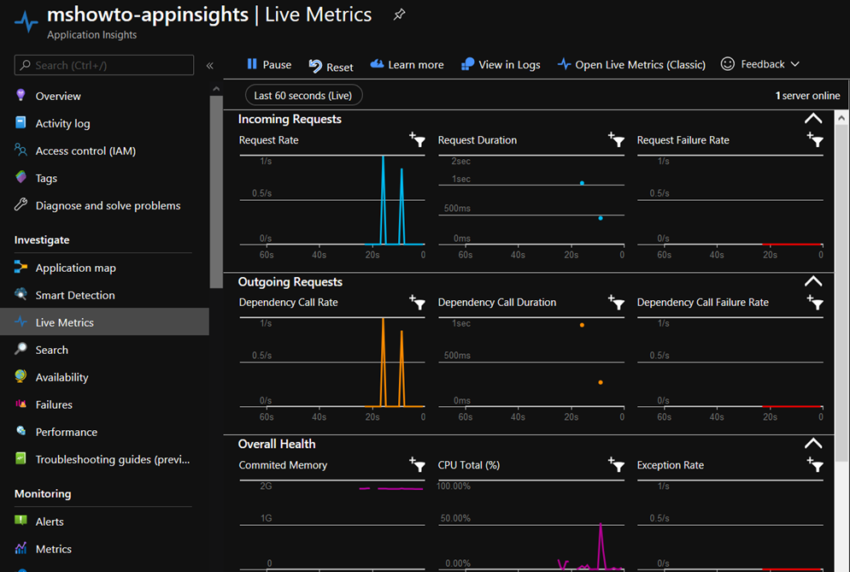The height and width of the screenshot is (572, 850).
Task: Click the pin icon beside Live Metrics title
Action: 399,15
